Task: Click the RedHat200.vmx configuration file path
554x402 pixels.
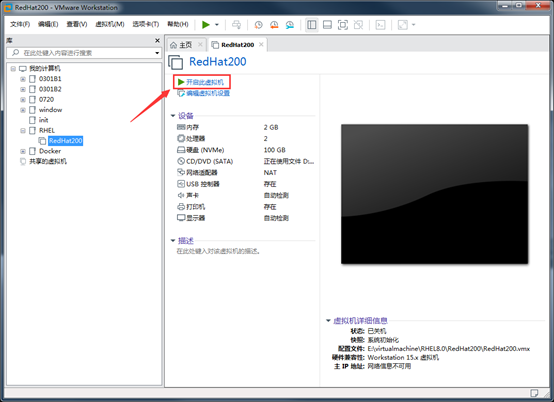Action: [x=448, y=349]
